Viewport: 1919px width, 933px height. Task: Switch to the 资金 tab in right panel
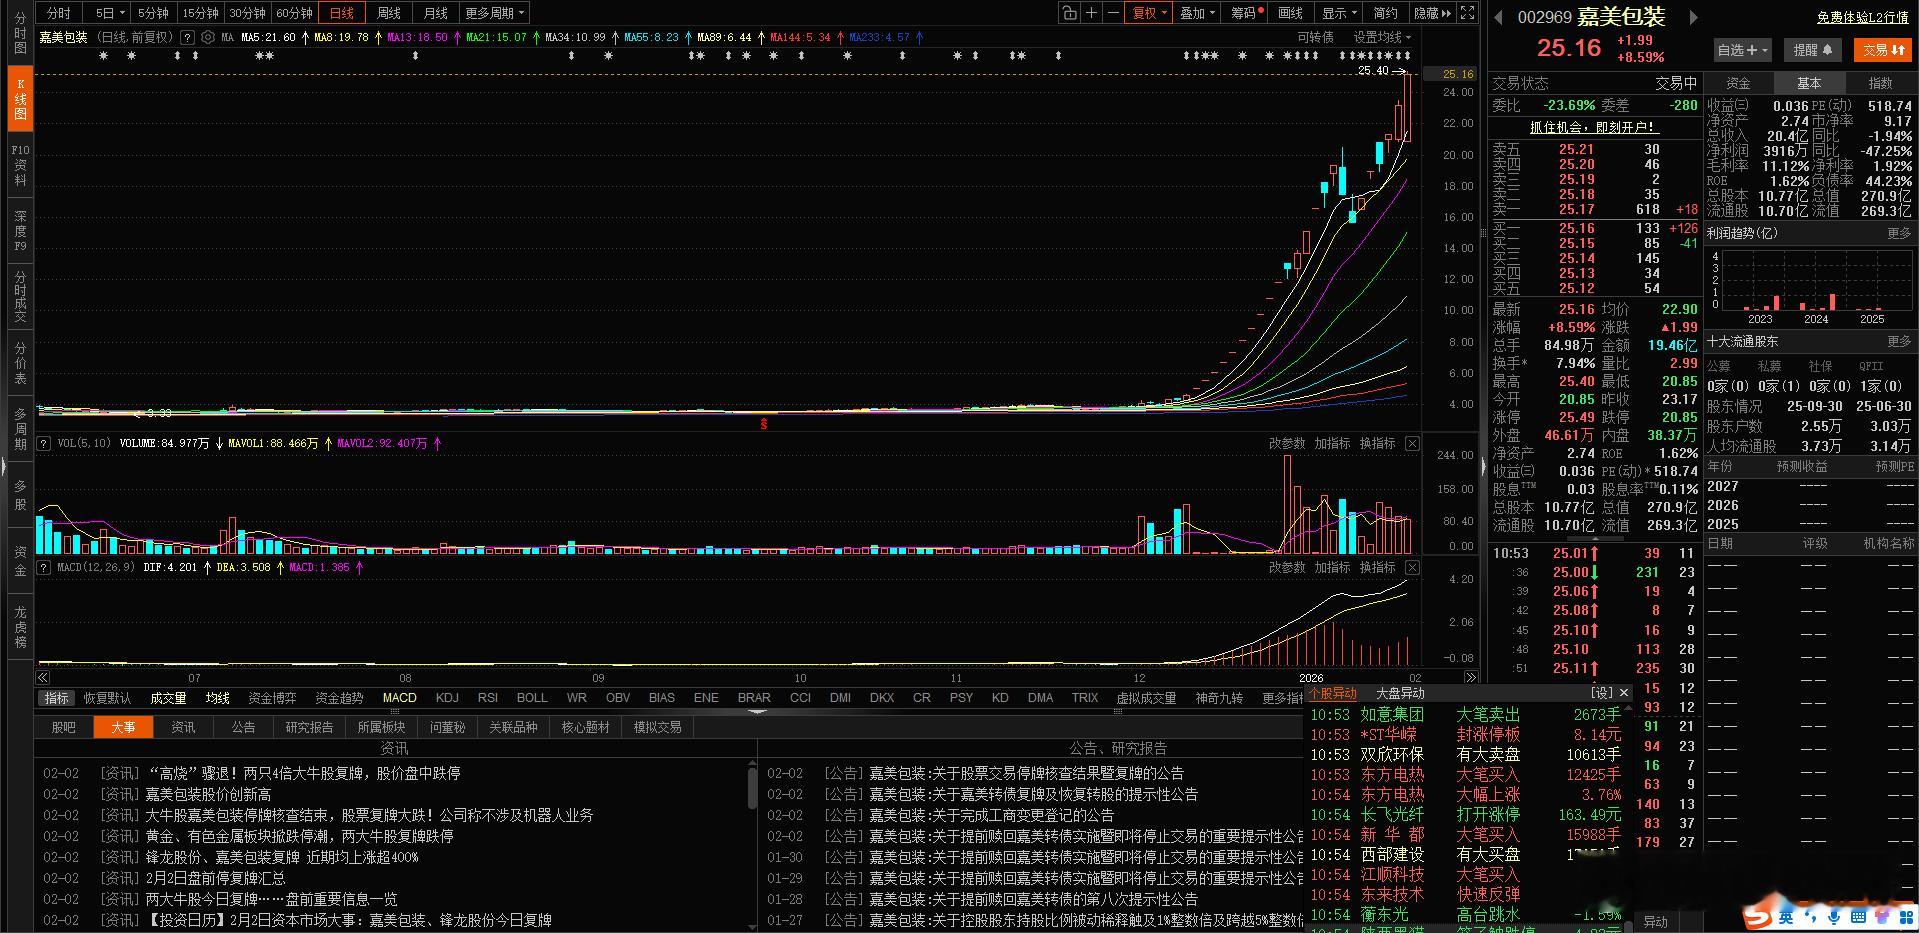tap(1738, 83)
